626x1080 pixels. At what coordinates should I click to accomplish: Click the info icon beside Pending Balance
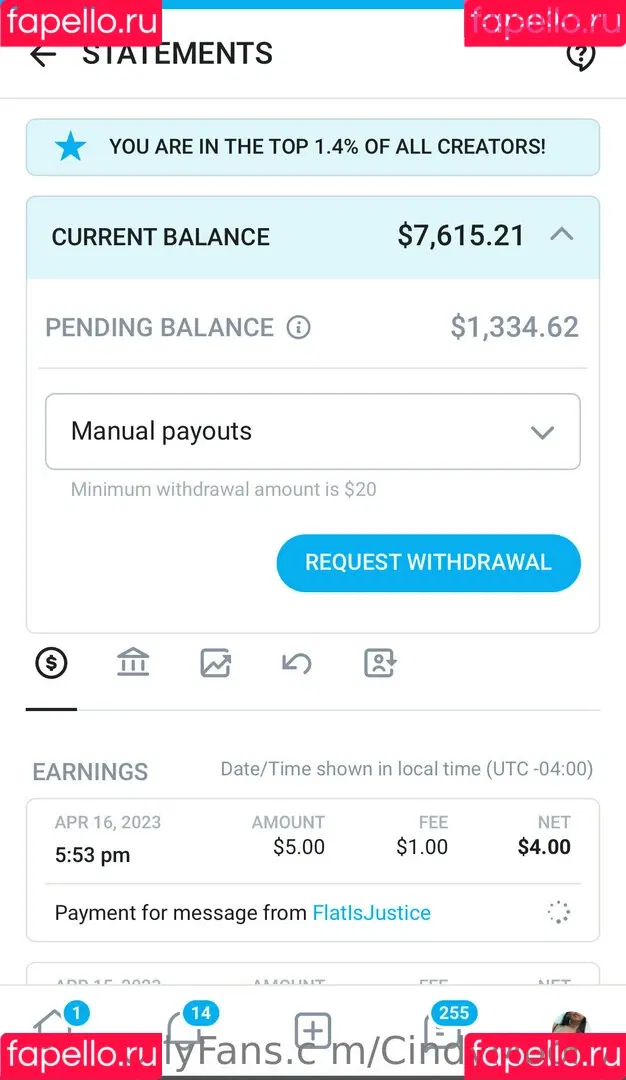click(298, 327)
